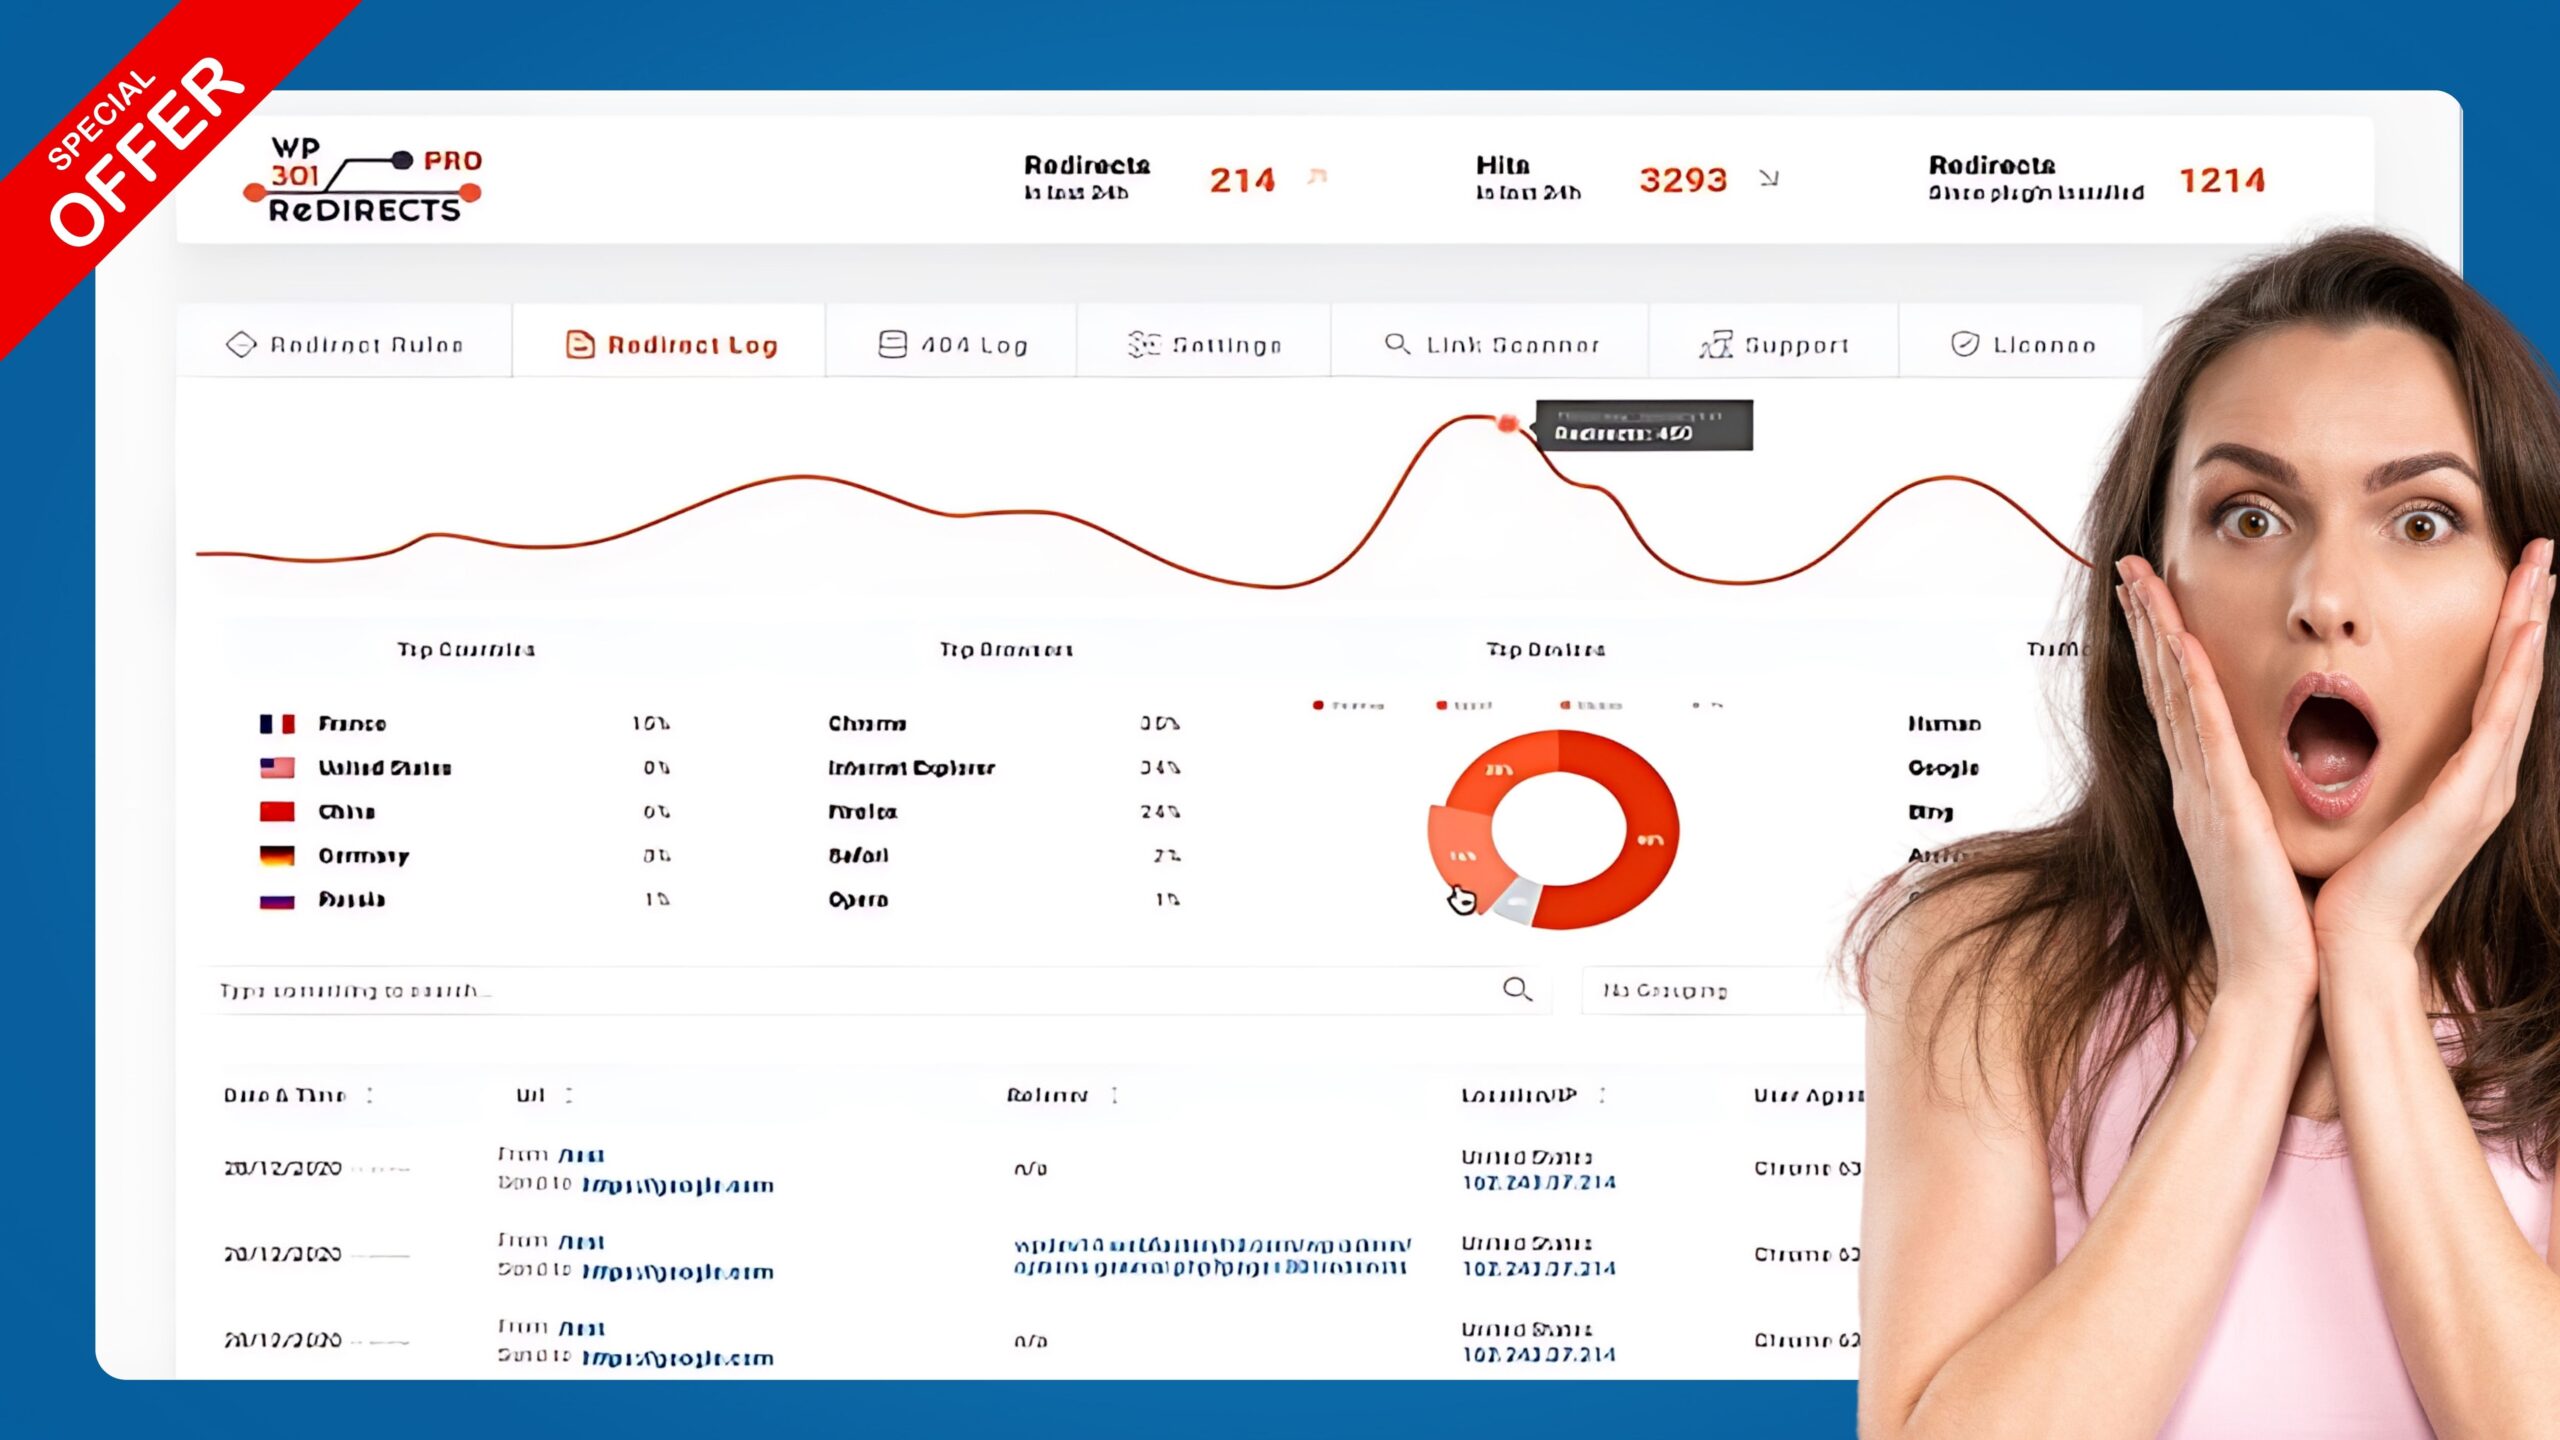This screenshot has height=1440, width=2560.
Task: Click the China flag icon
Action: [x=277, y=811]
